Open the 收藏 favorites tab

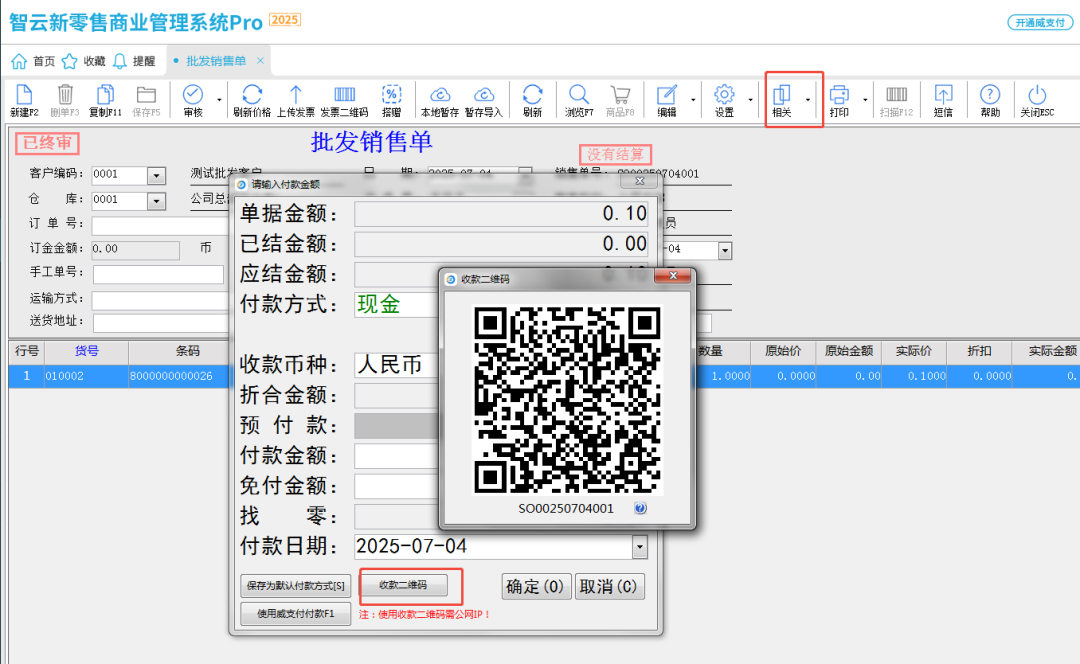(83, 61)
